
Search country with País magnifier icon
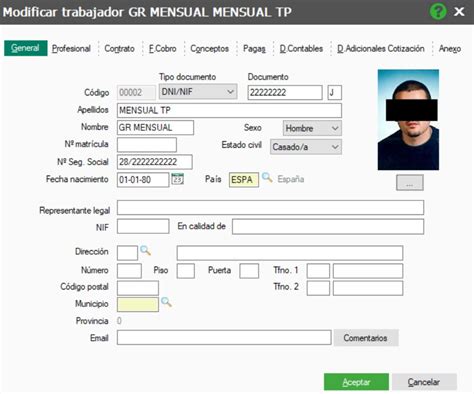pos(267,177)
